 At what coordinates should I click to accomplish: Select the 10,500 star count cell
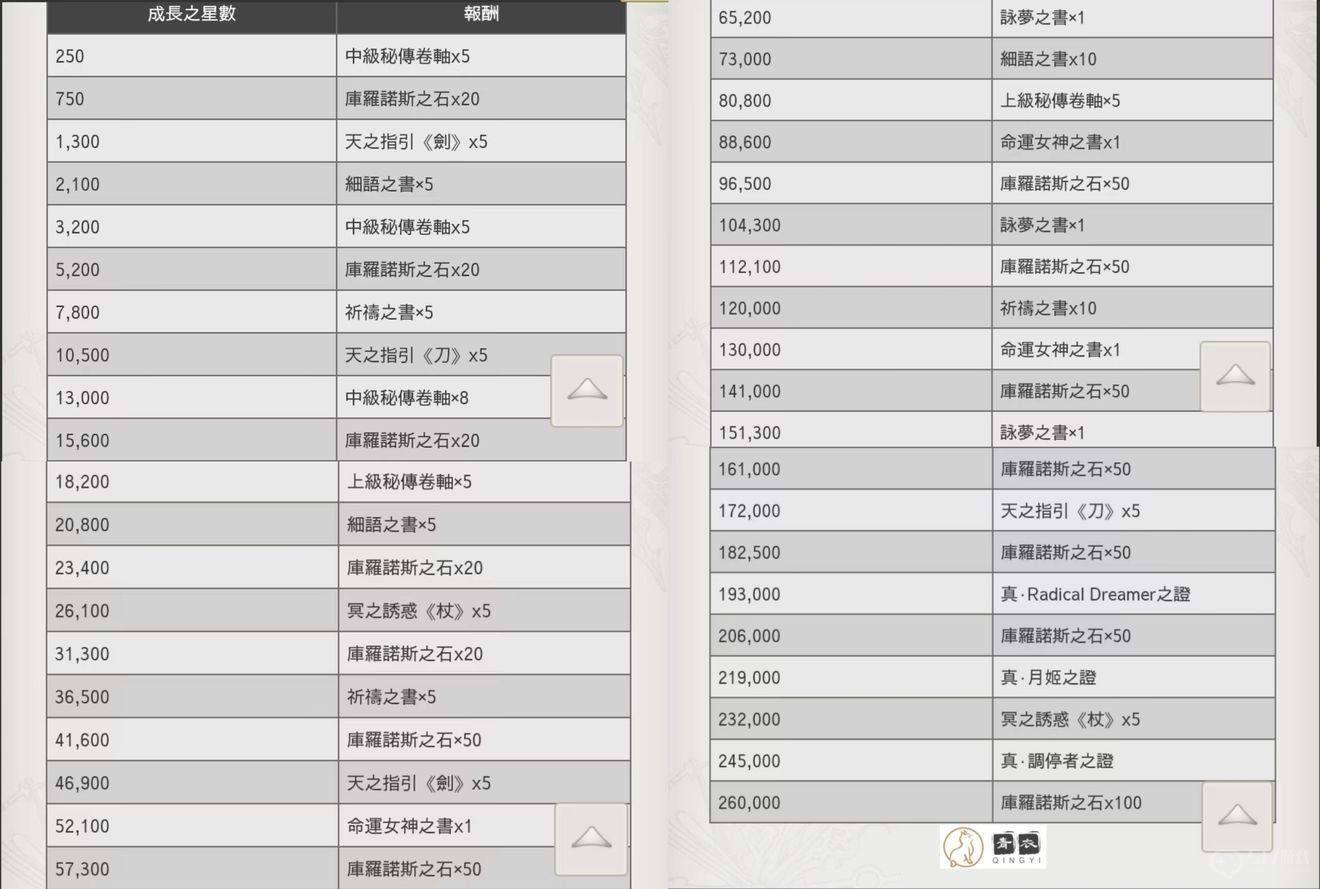tap(191, 355)
